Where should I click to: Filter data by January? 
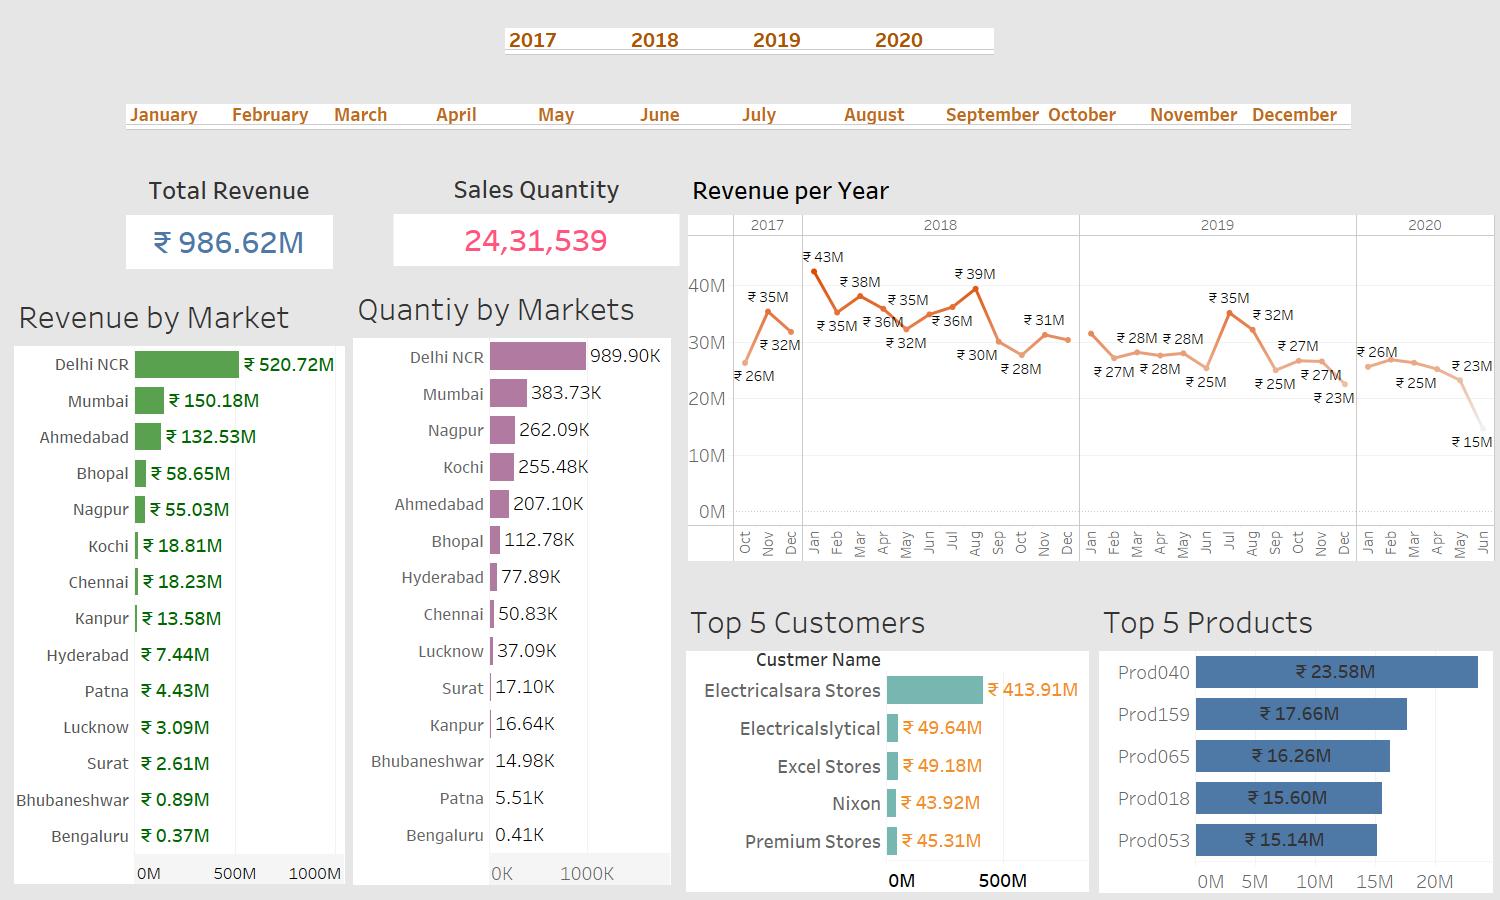[163, 114]
